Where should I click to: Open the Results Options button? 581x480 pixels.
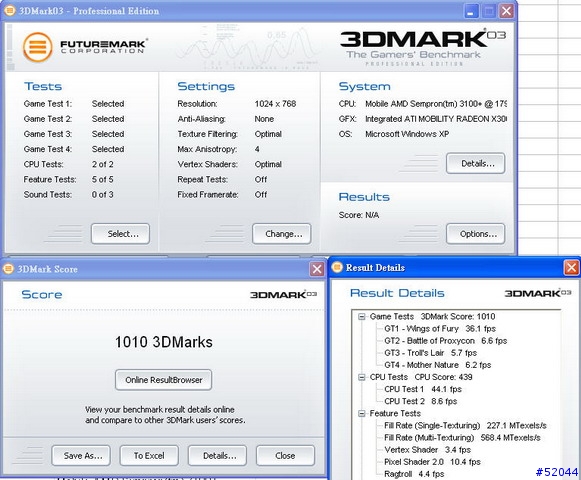point(475,234)
